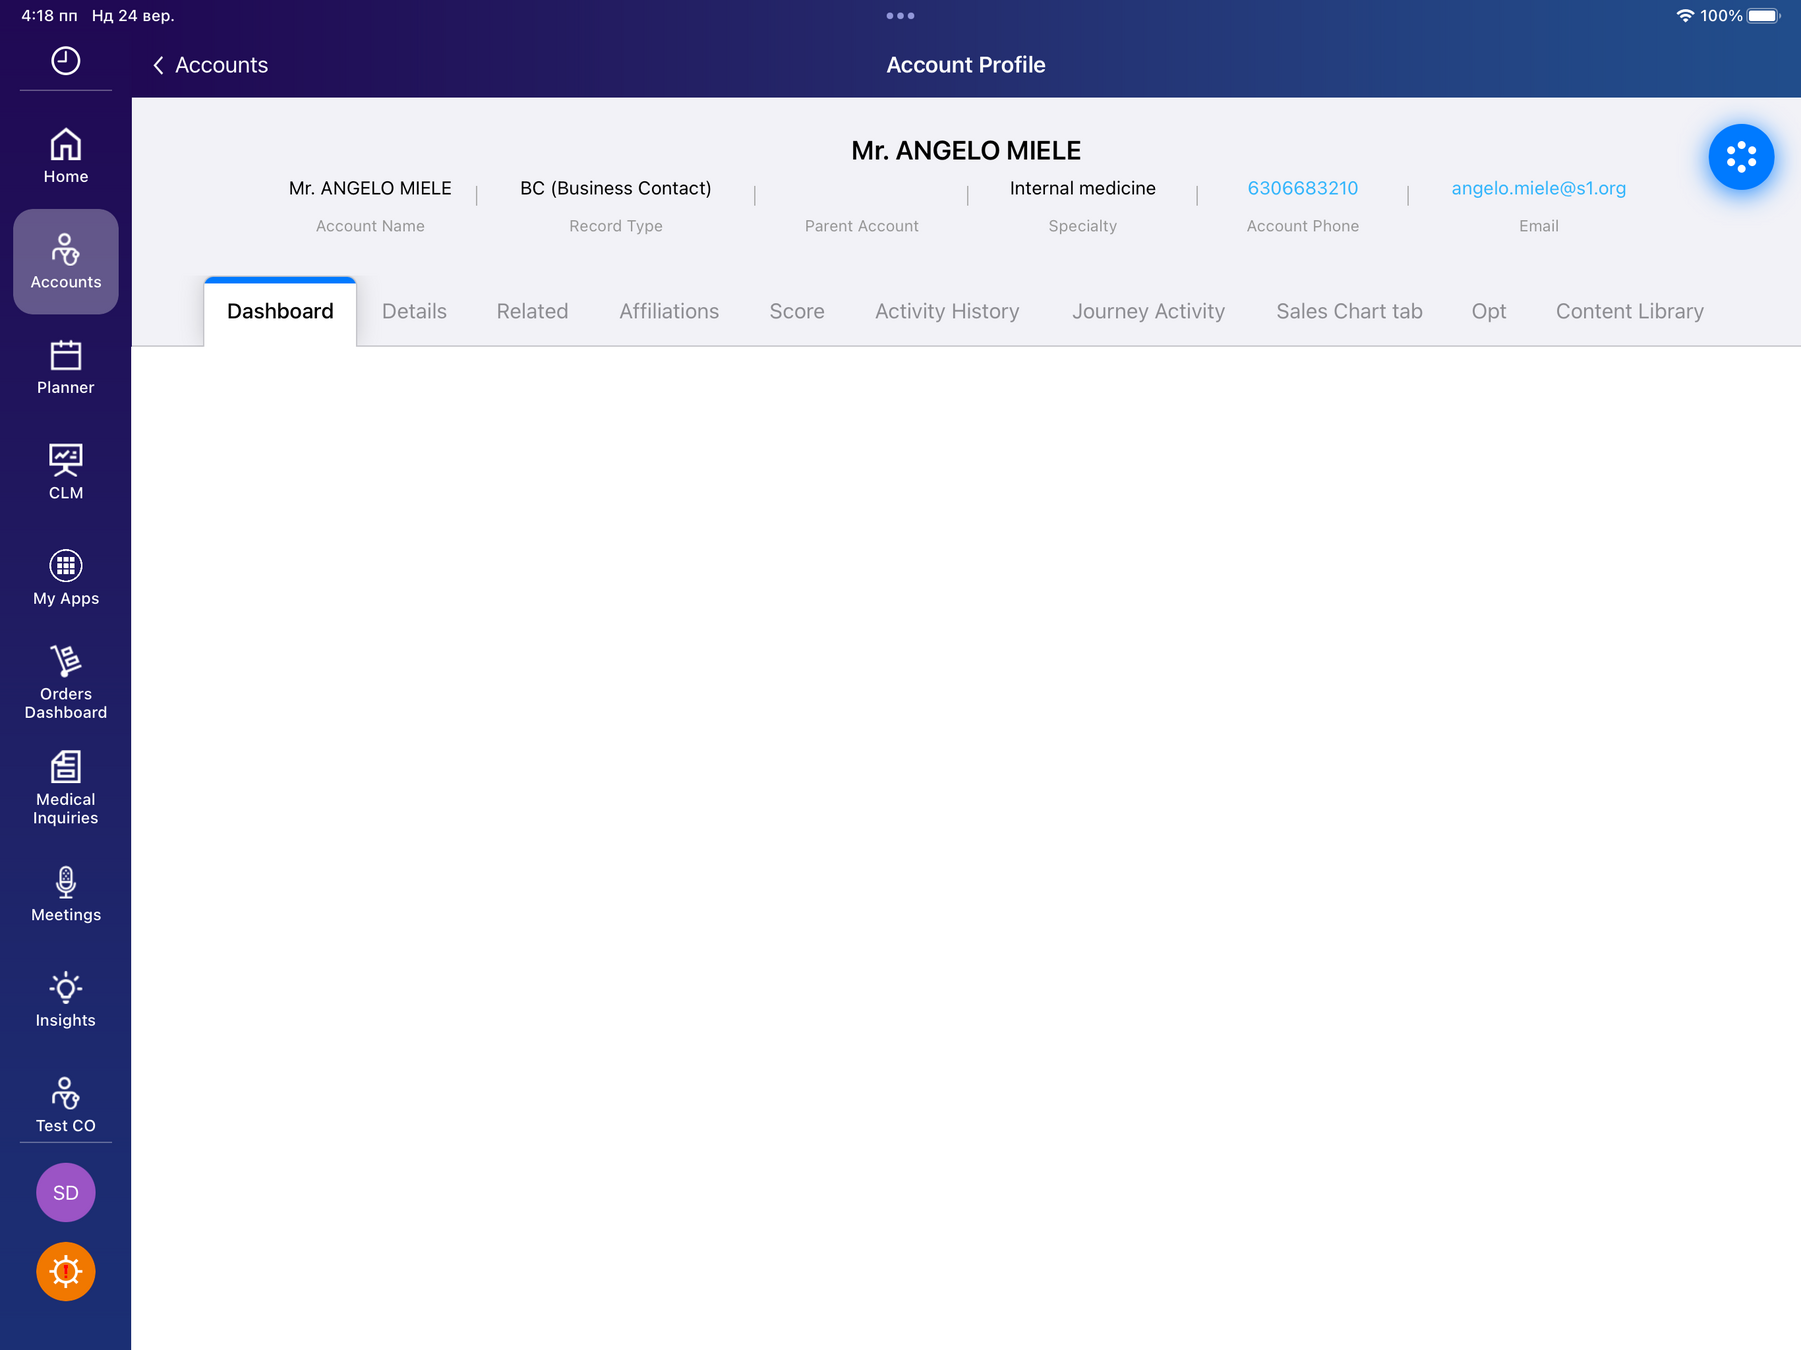The image size is (1801, 1350).
Task: Open the orange sync alert icon
Action: pos(65,1271)
